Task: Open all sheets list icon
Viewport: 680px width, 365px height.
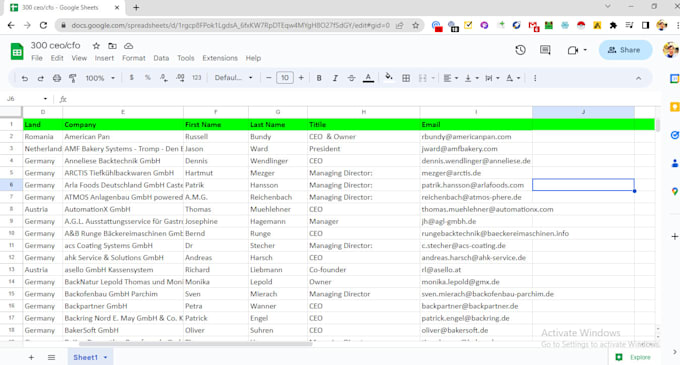Action: (x=51, y=358)
